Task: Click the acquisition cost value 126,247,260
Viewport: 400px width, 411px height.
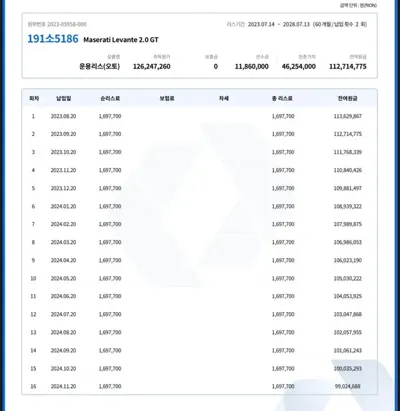Action: 152,66
